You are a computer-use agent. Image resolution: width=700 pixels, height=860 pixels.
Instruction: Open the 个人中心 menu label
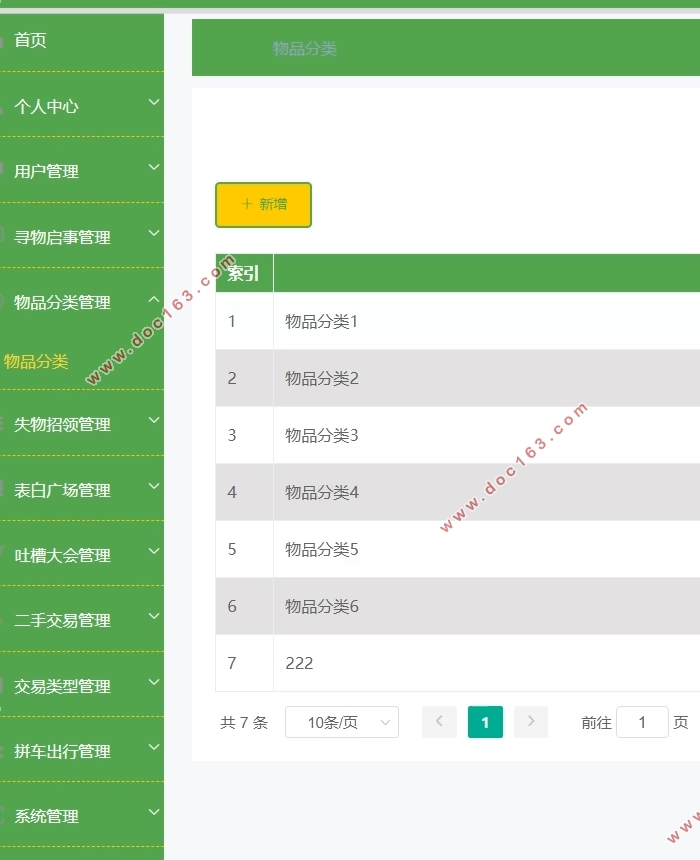click(46, 106)
